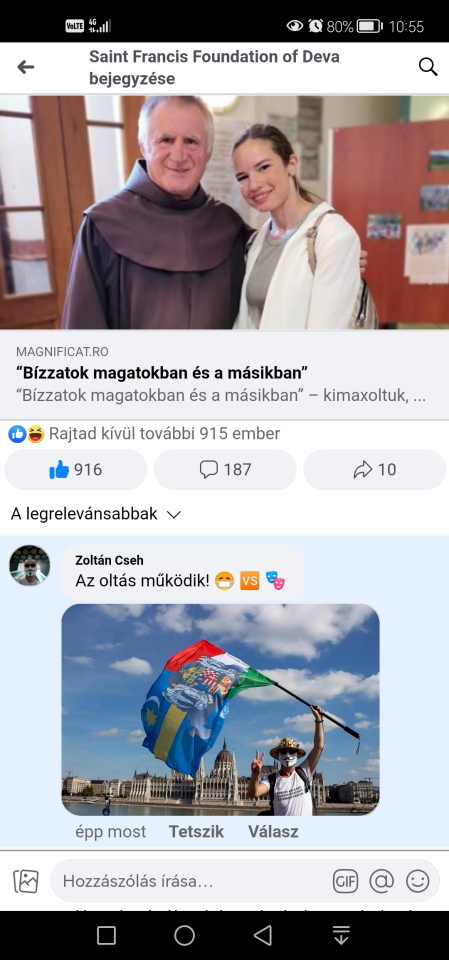The image size is (449, 960).
Task: Open the emoji smiley picker
Action: [x=418, y=882]
